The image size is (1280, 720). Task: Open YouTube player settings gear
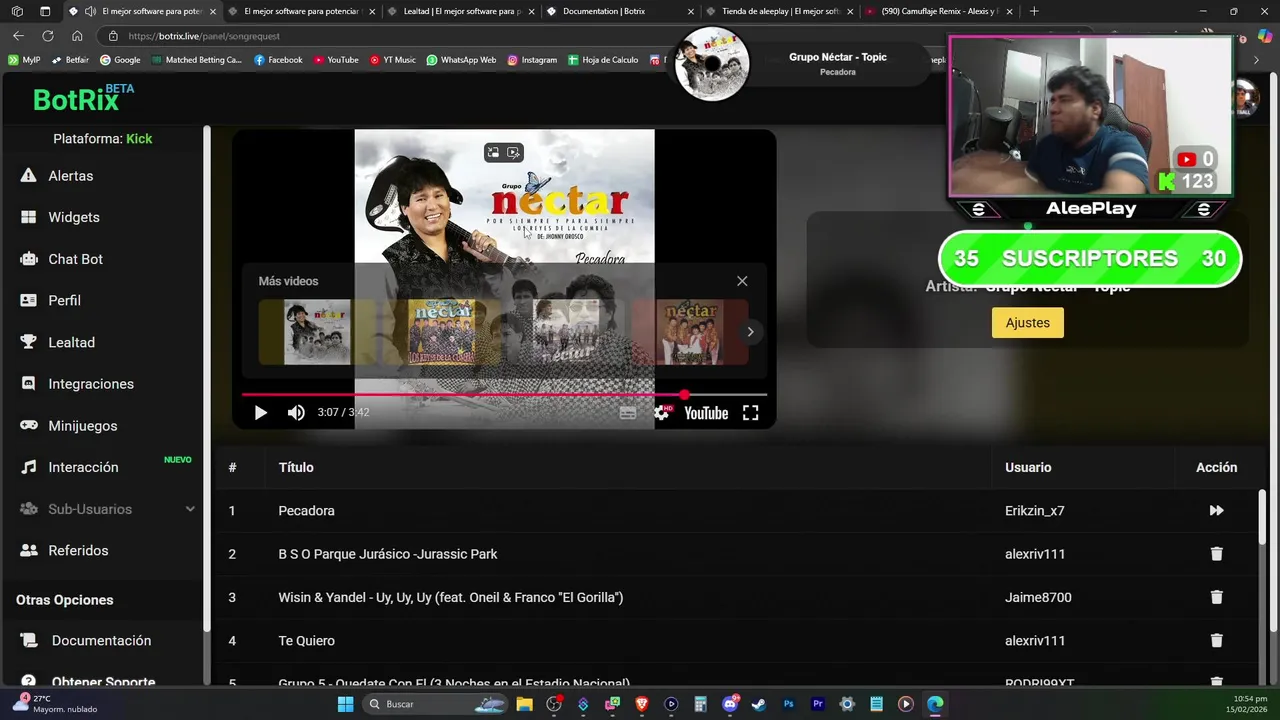coord(661,413)
